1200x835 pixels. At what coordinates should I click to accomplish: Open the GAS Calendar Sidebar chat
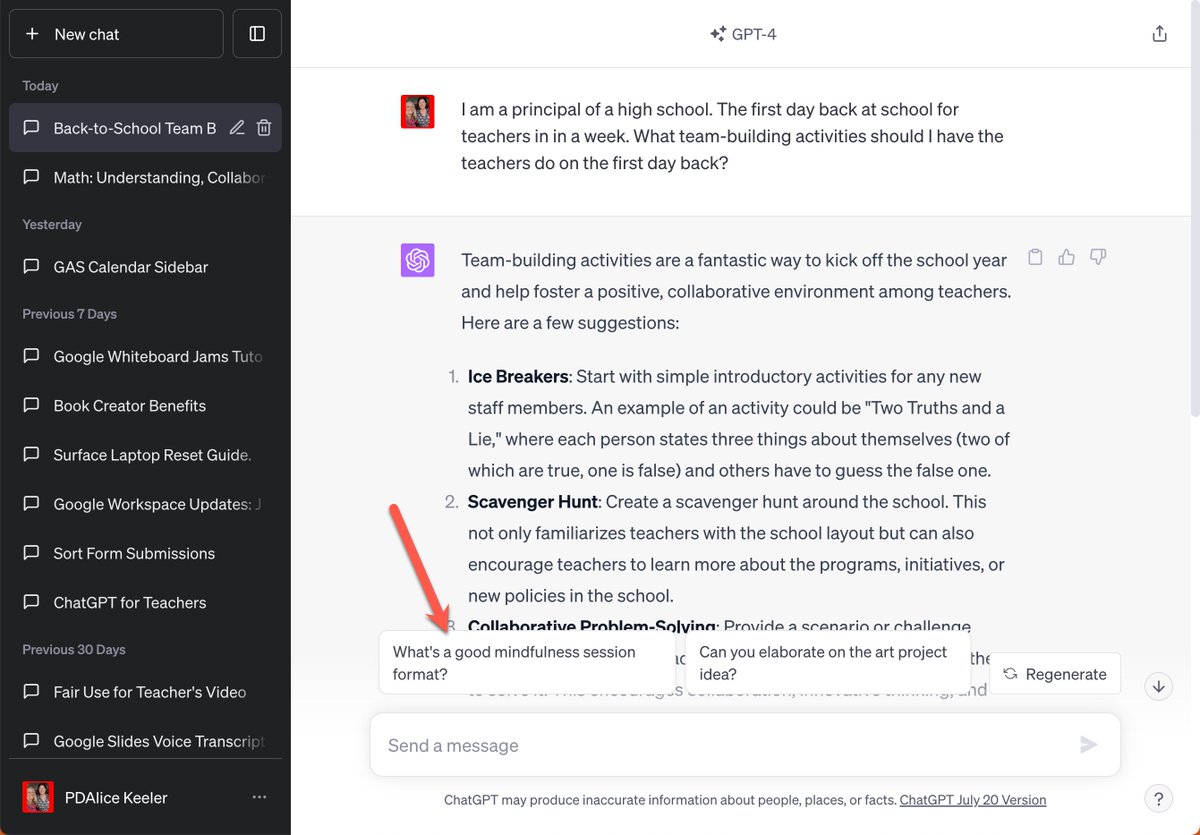[x=145, y=267]
